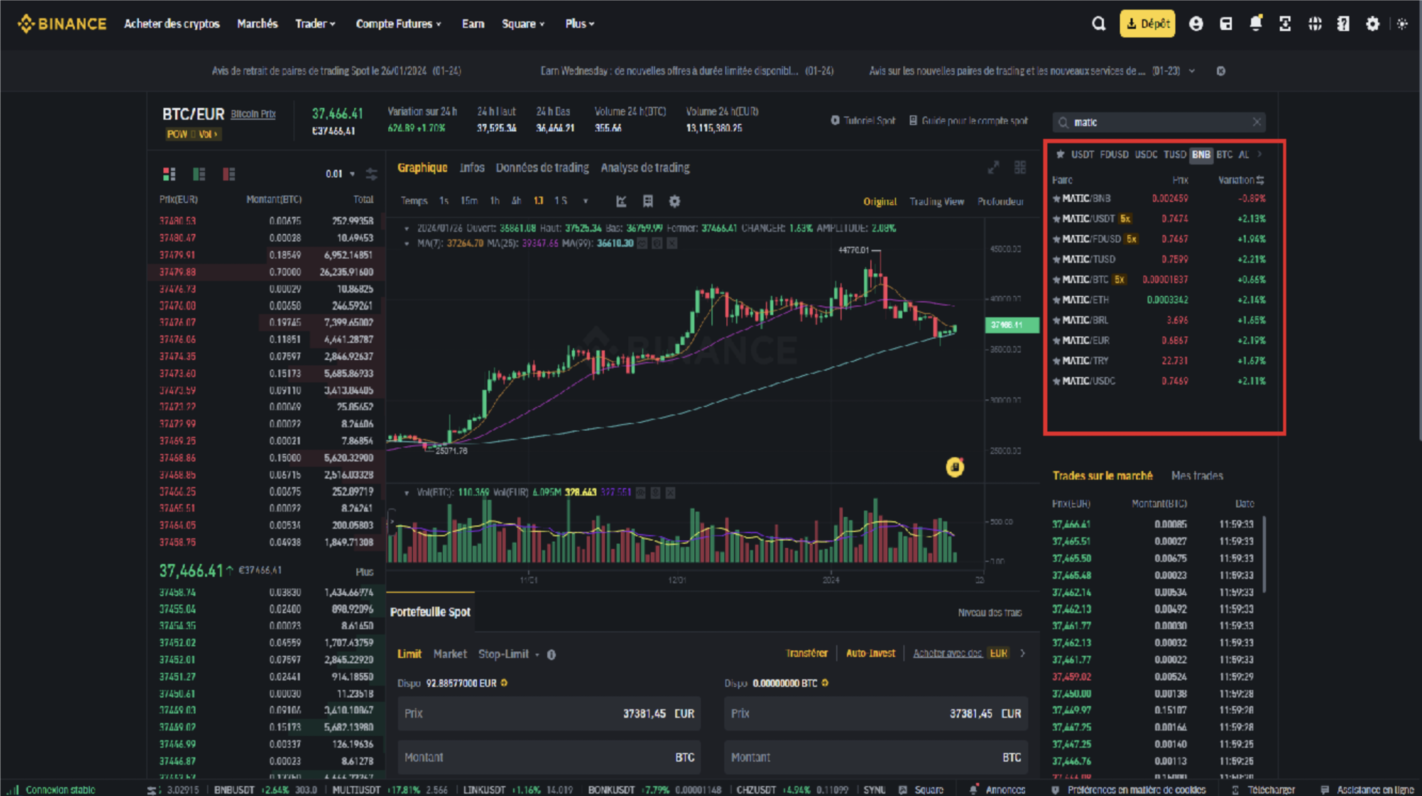Refresh EUR available balance icon
Screen dimensions: 1422x796
[504, 683]
